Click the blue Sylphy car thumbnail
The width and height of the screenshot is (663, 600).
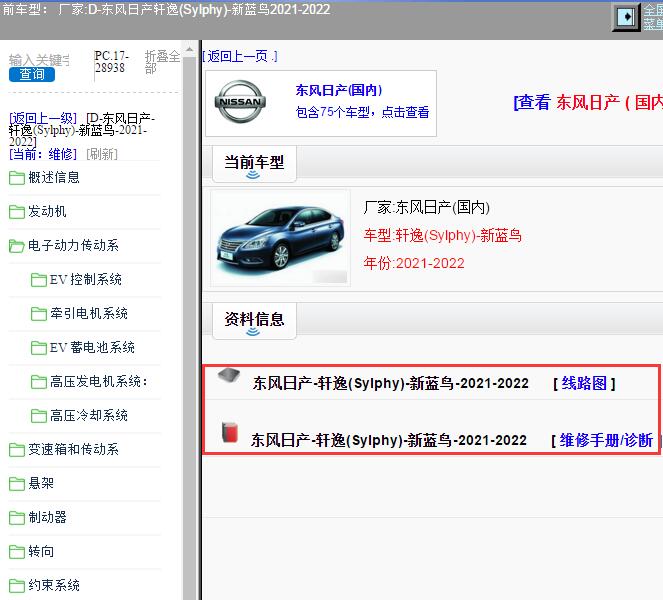280,238
